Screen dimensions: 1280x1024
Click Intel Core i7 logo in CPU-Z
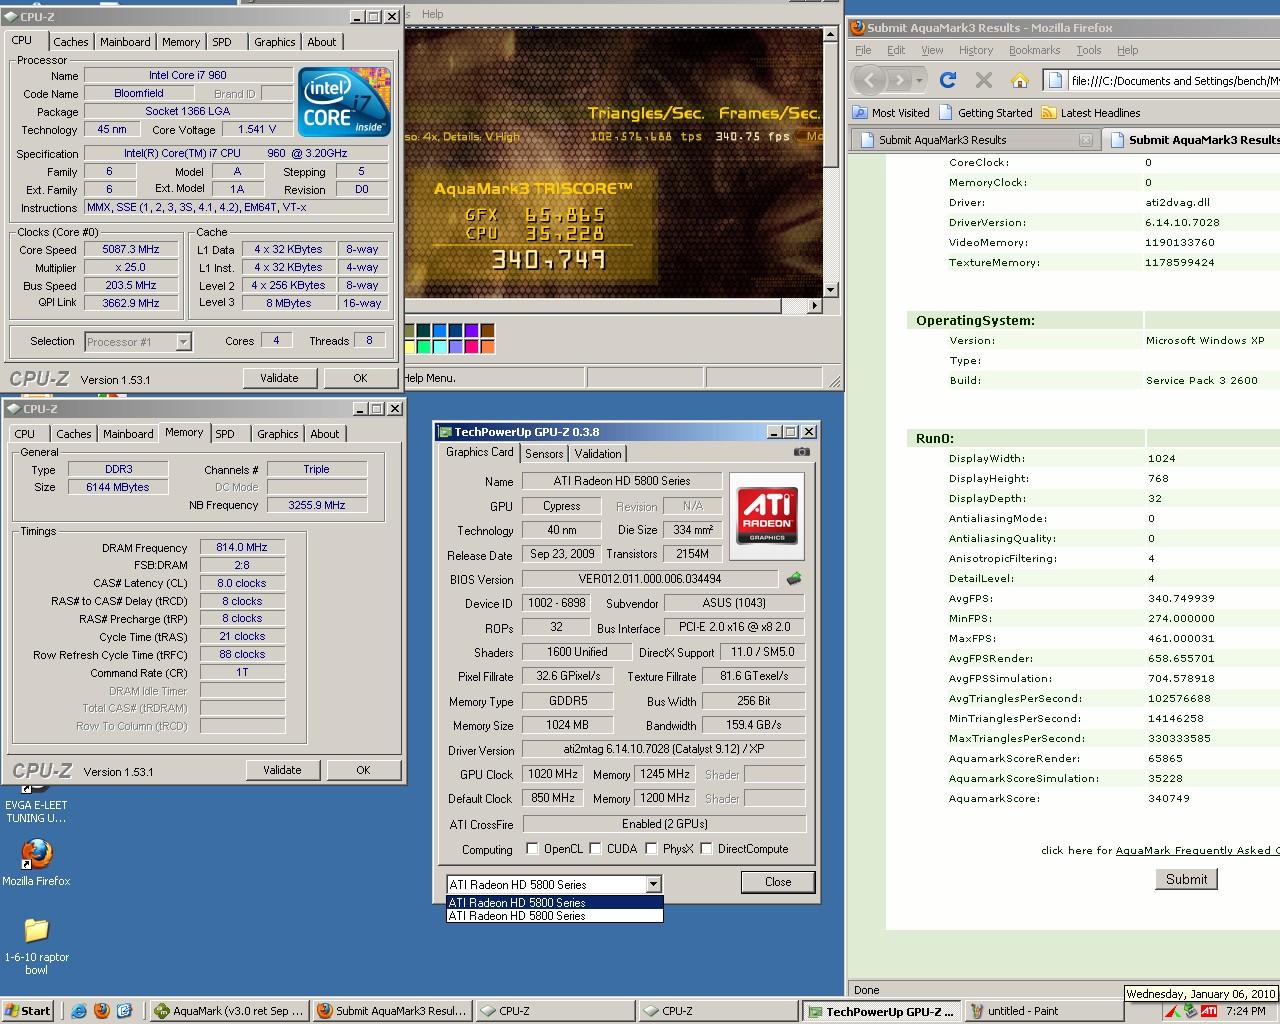click(x=344, y=102)
